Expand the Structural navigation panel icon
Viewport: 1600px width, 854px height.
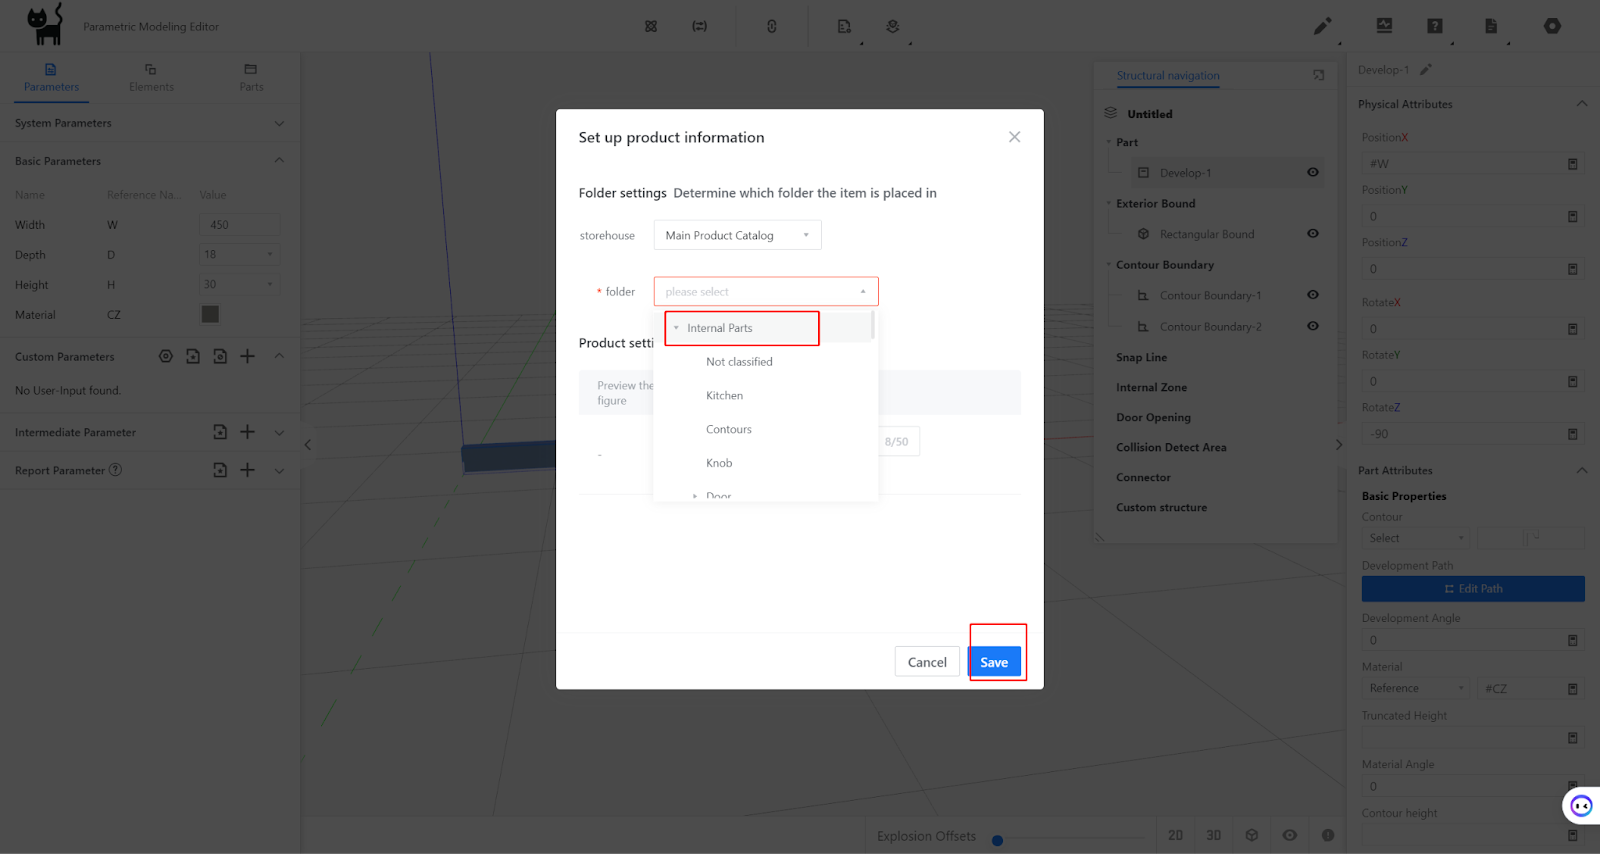point(1319,75)
